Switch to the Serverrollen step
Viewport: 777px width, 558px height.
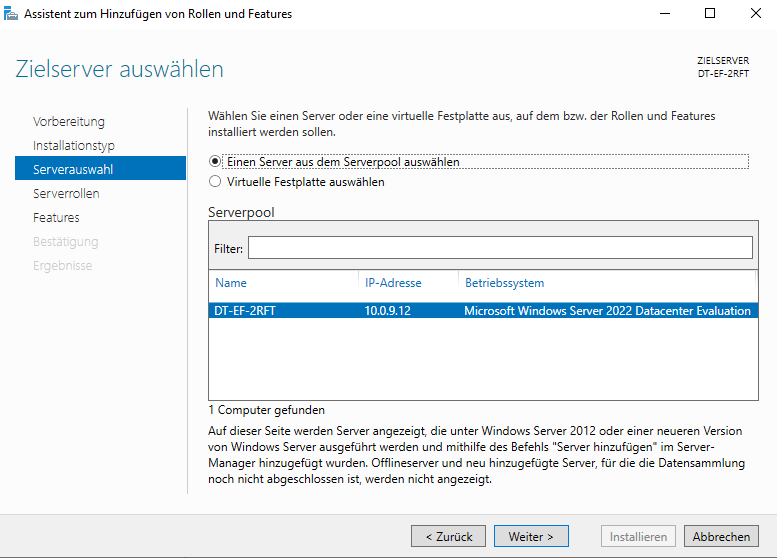point(66,194)
